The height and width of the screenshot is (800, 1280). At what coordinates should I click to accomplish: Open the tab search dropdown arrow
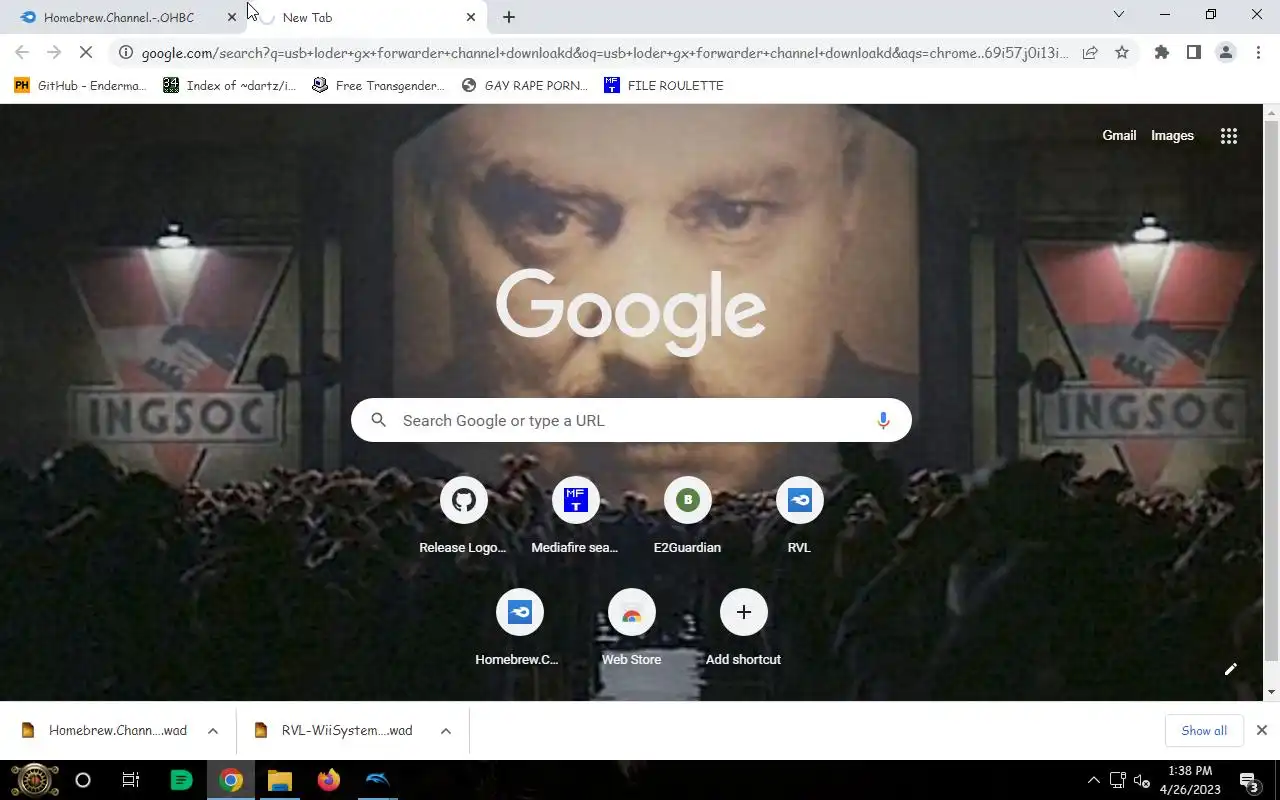coord(1119,14)
